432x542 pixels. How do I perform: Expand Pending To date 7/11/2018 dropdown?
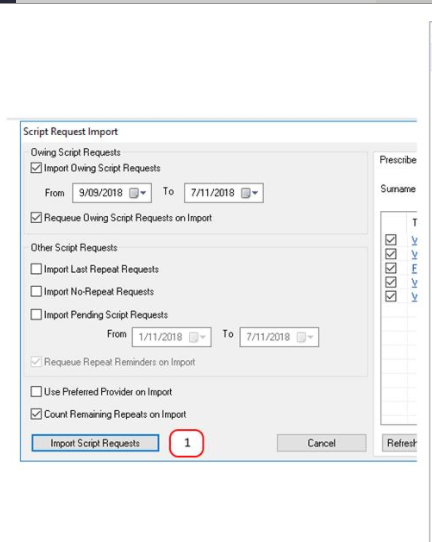[x=311, y=337]
